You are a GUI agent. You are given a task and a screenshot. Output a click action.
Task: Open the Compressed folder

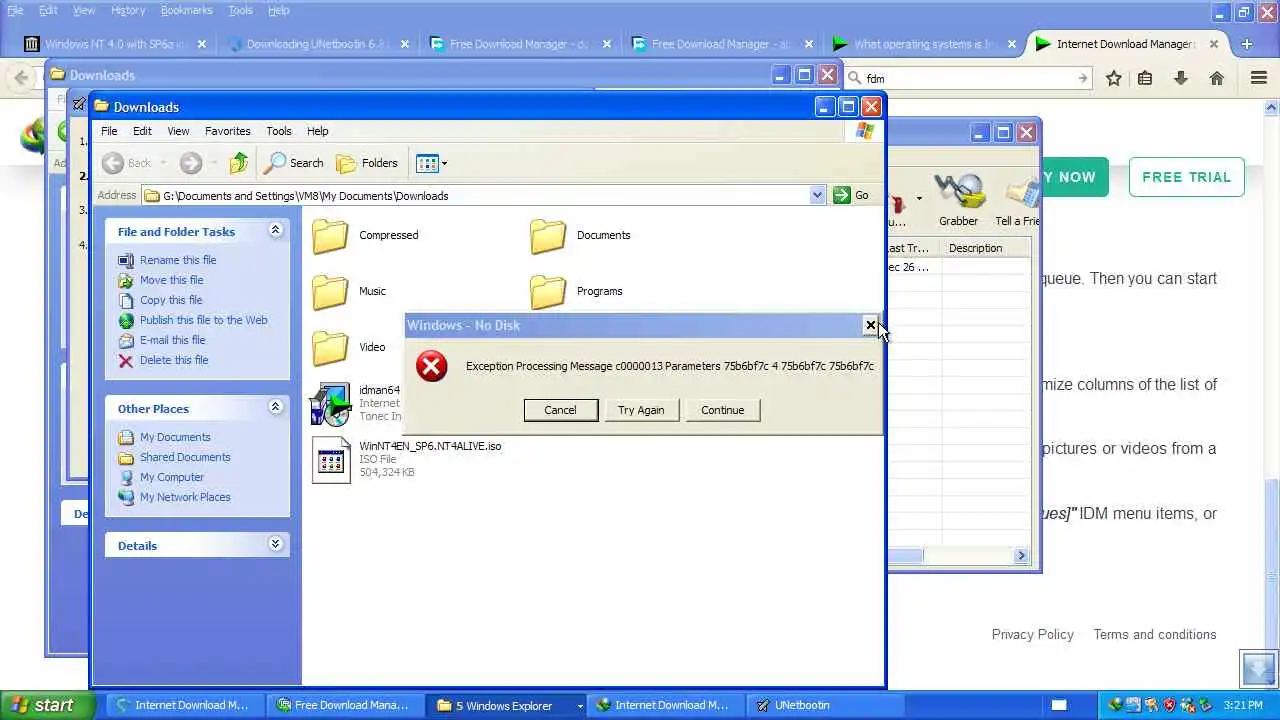click(x=330, y=236)
